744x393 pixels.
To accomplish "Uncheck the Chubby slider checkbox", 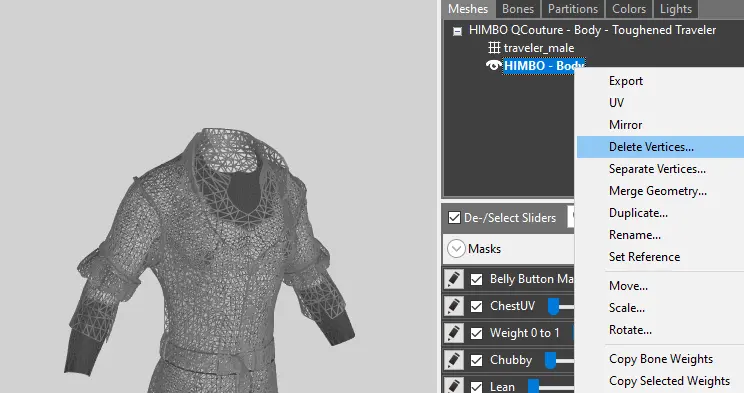I will pyautogui.click(x=476, y=360).
